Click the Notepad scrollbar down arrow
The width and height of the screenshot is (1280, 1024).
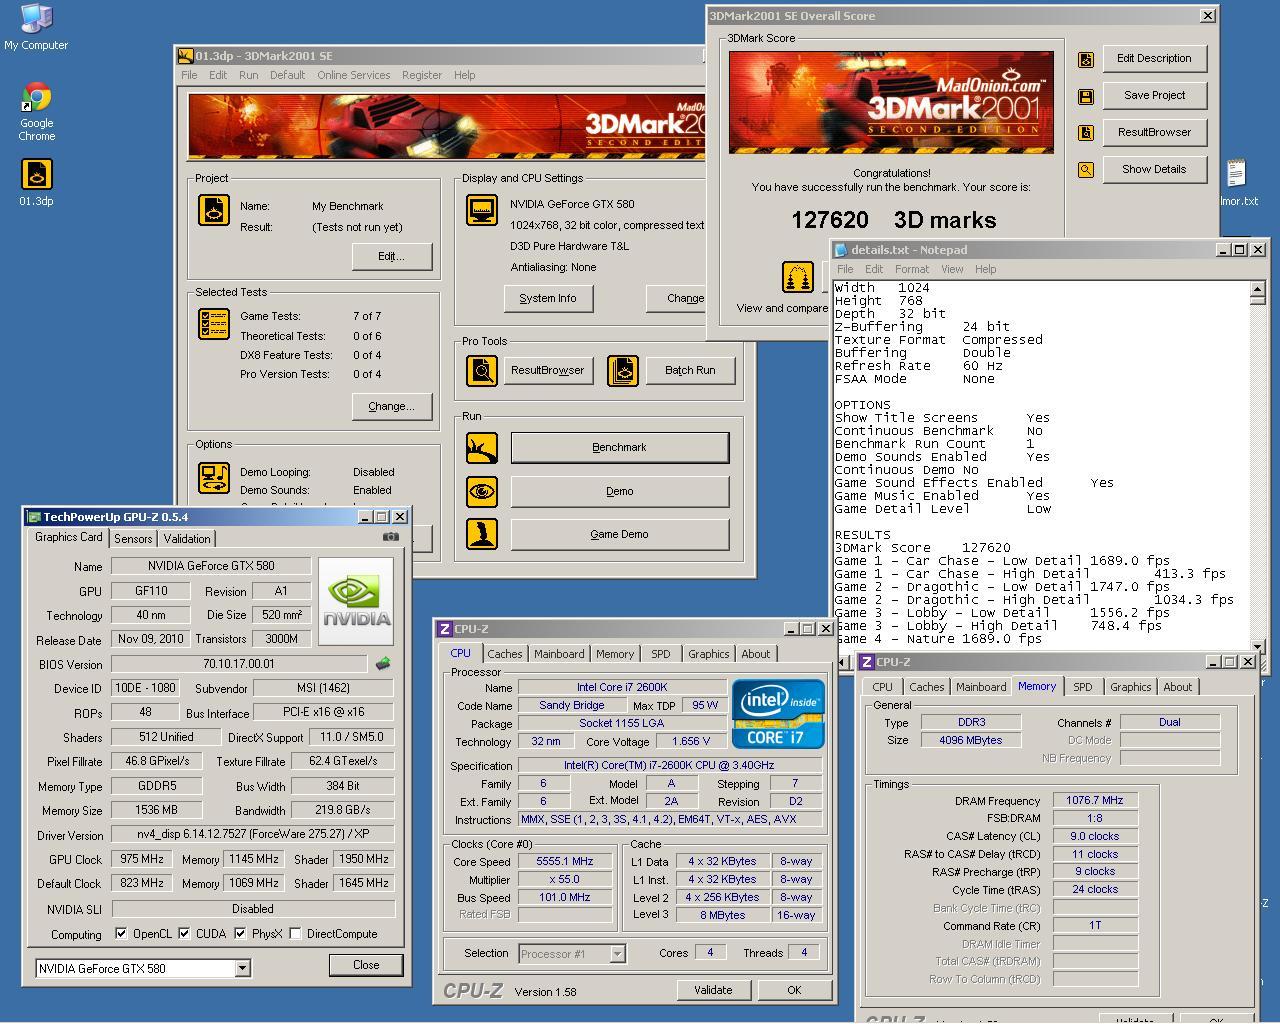point(1257,646)
